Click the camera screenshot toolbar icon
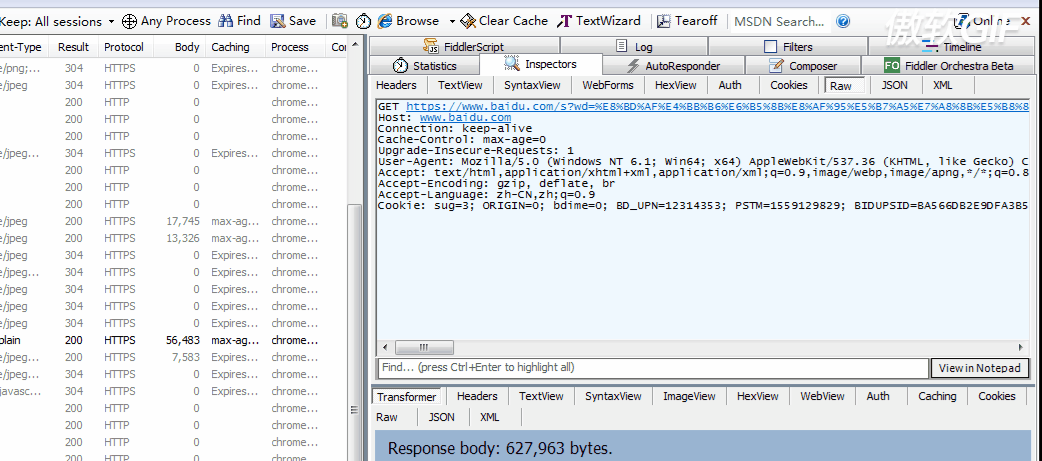 (340, 21)
